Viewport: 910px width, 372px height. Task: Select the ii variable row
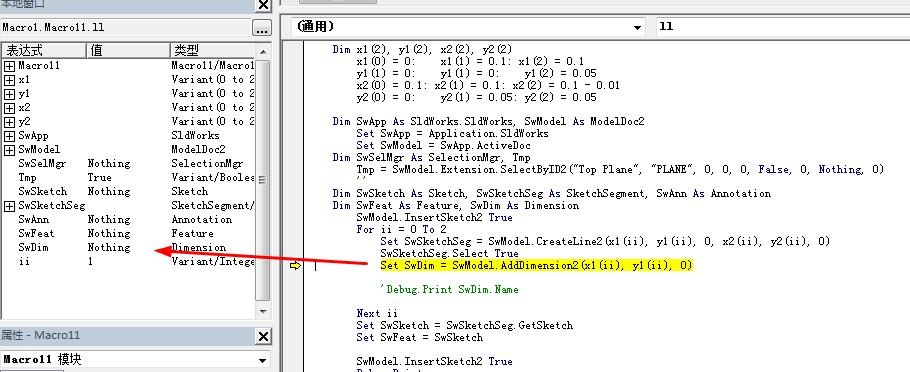click(128, 261)
